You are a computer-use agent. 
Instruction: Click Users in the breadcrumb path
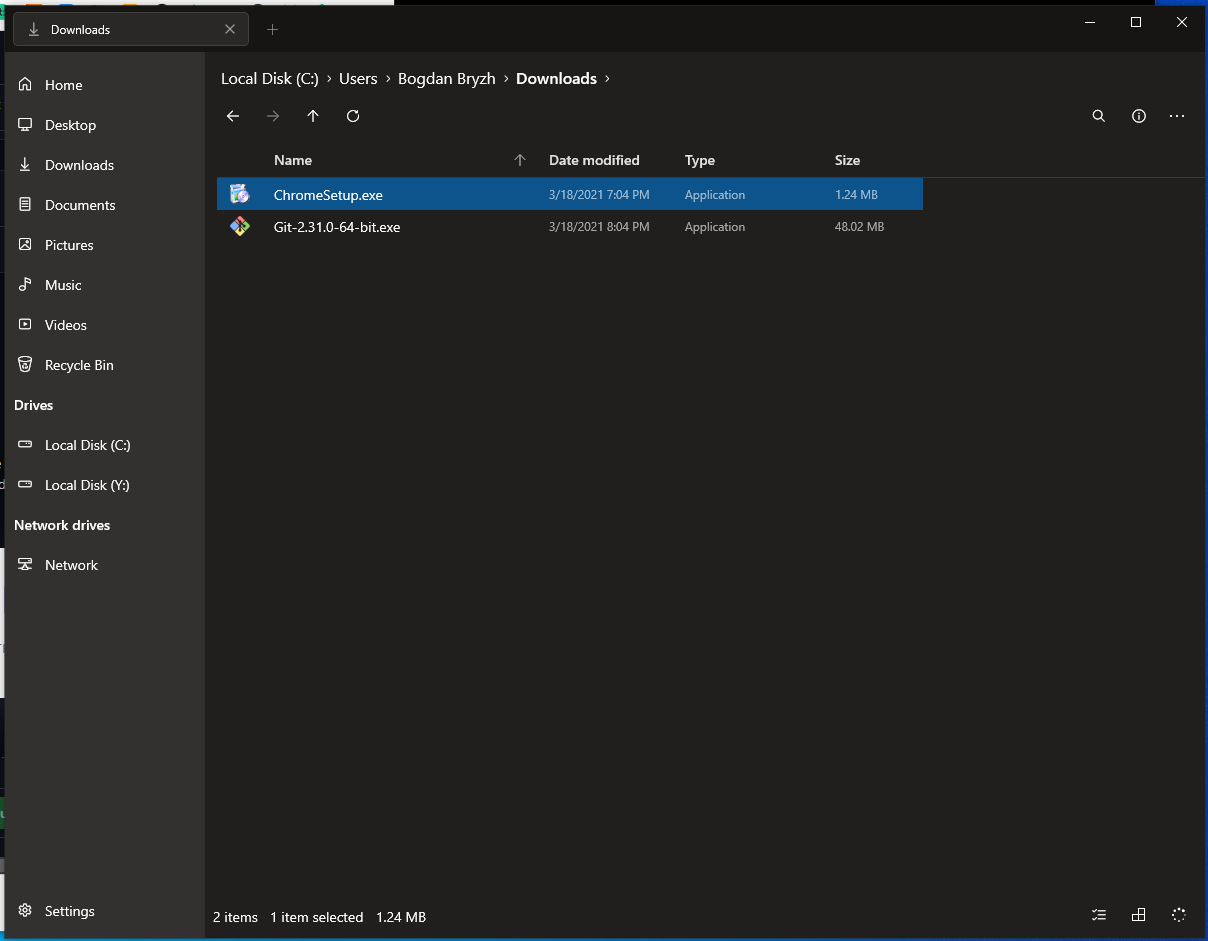coord(358,79)
